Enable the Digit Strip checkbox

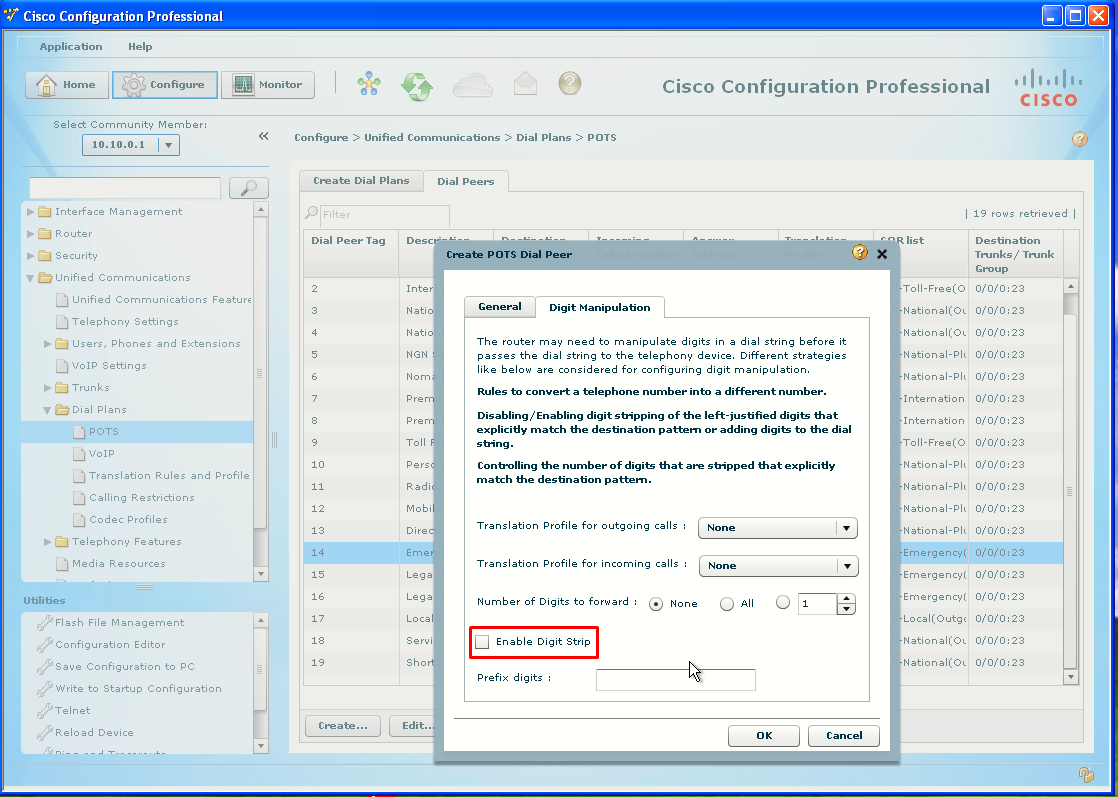(x=483, y=642)
